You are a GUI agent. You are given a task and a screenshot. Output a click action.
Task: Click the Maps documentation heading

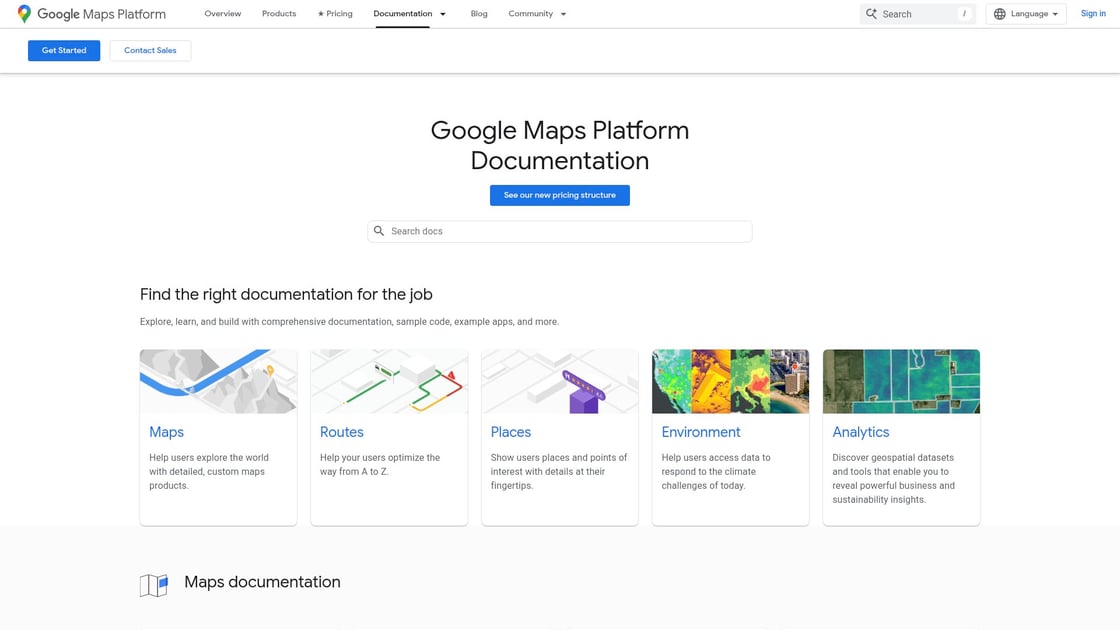[x=262, y=582]
